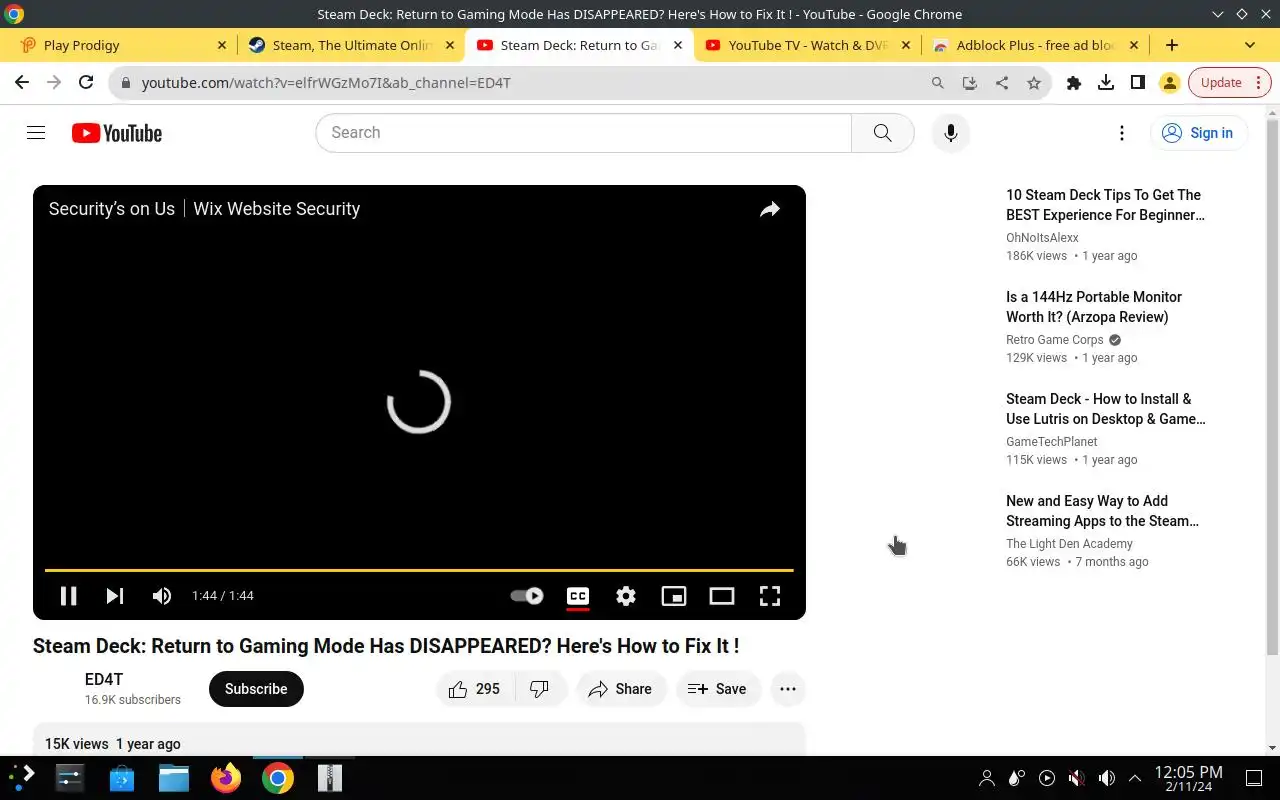Dislike the video
Image resolution: width=1280 pixels, height=800 pixels.
pos(540,689)
